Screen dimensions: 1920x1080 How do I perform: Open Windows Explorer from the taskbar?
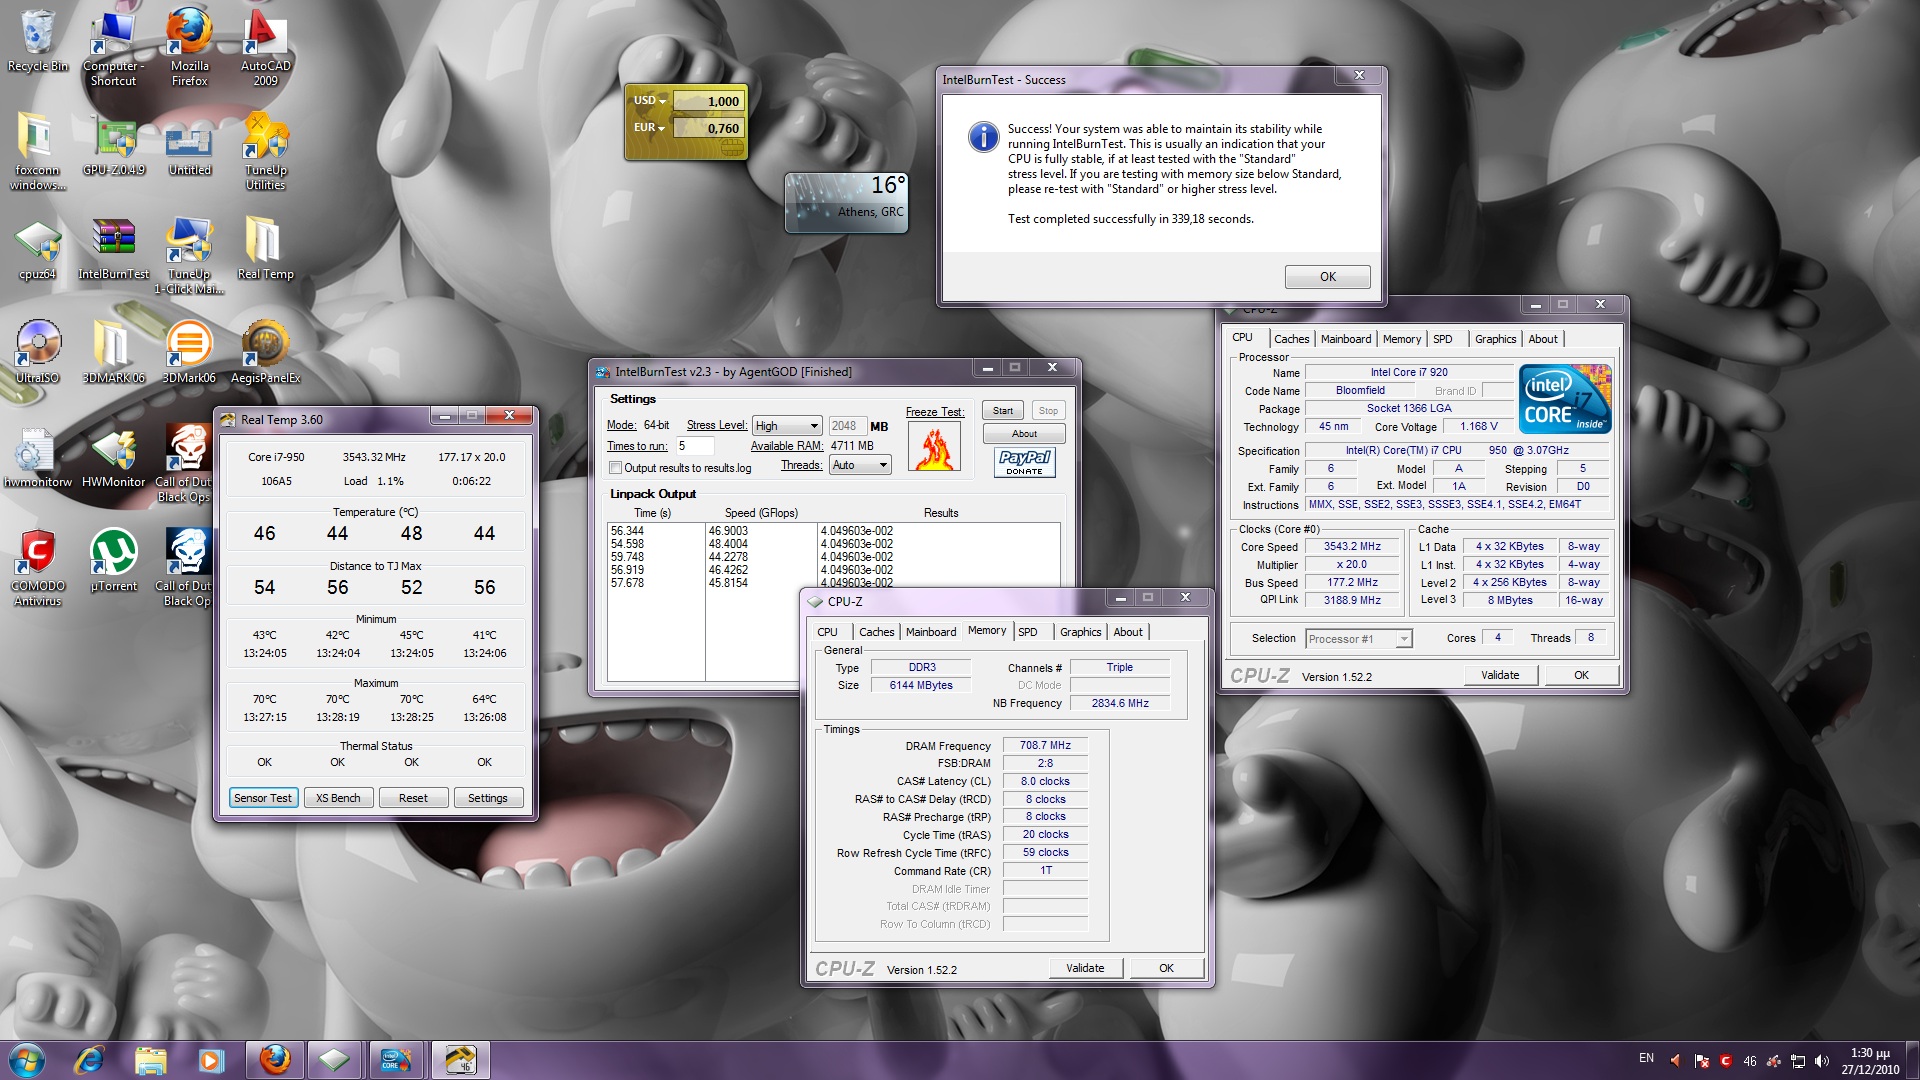point(150,1060)
